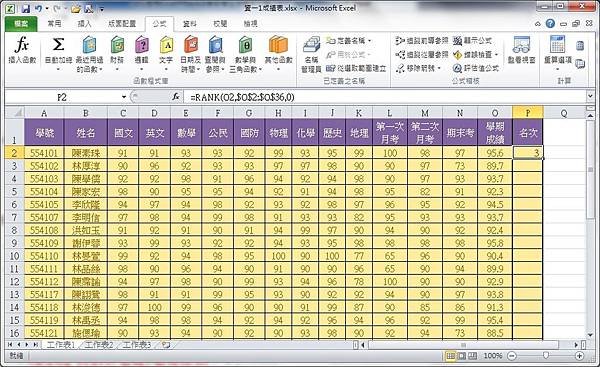Open the Remove Arrows (移除箭號) dropdown arrow

click(x=439, y=69)
